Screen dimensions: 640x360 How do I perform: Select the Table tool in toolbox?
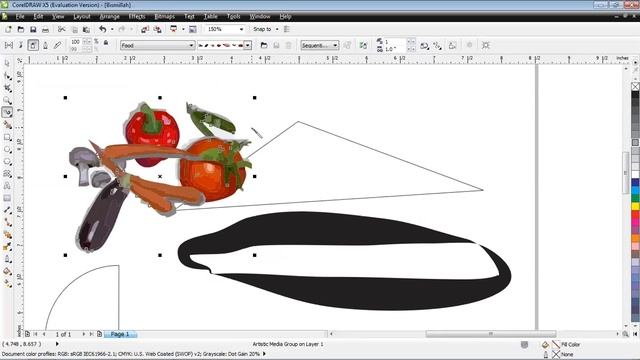tap(7, 198)
